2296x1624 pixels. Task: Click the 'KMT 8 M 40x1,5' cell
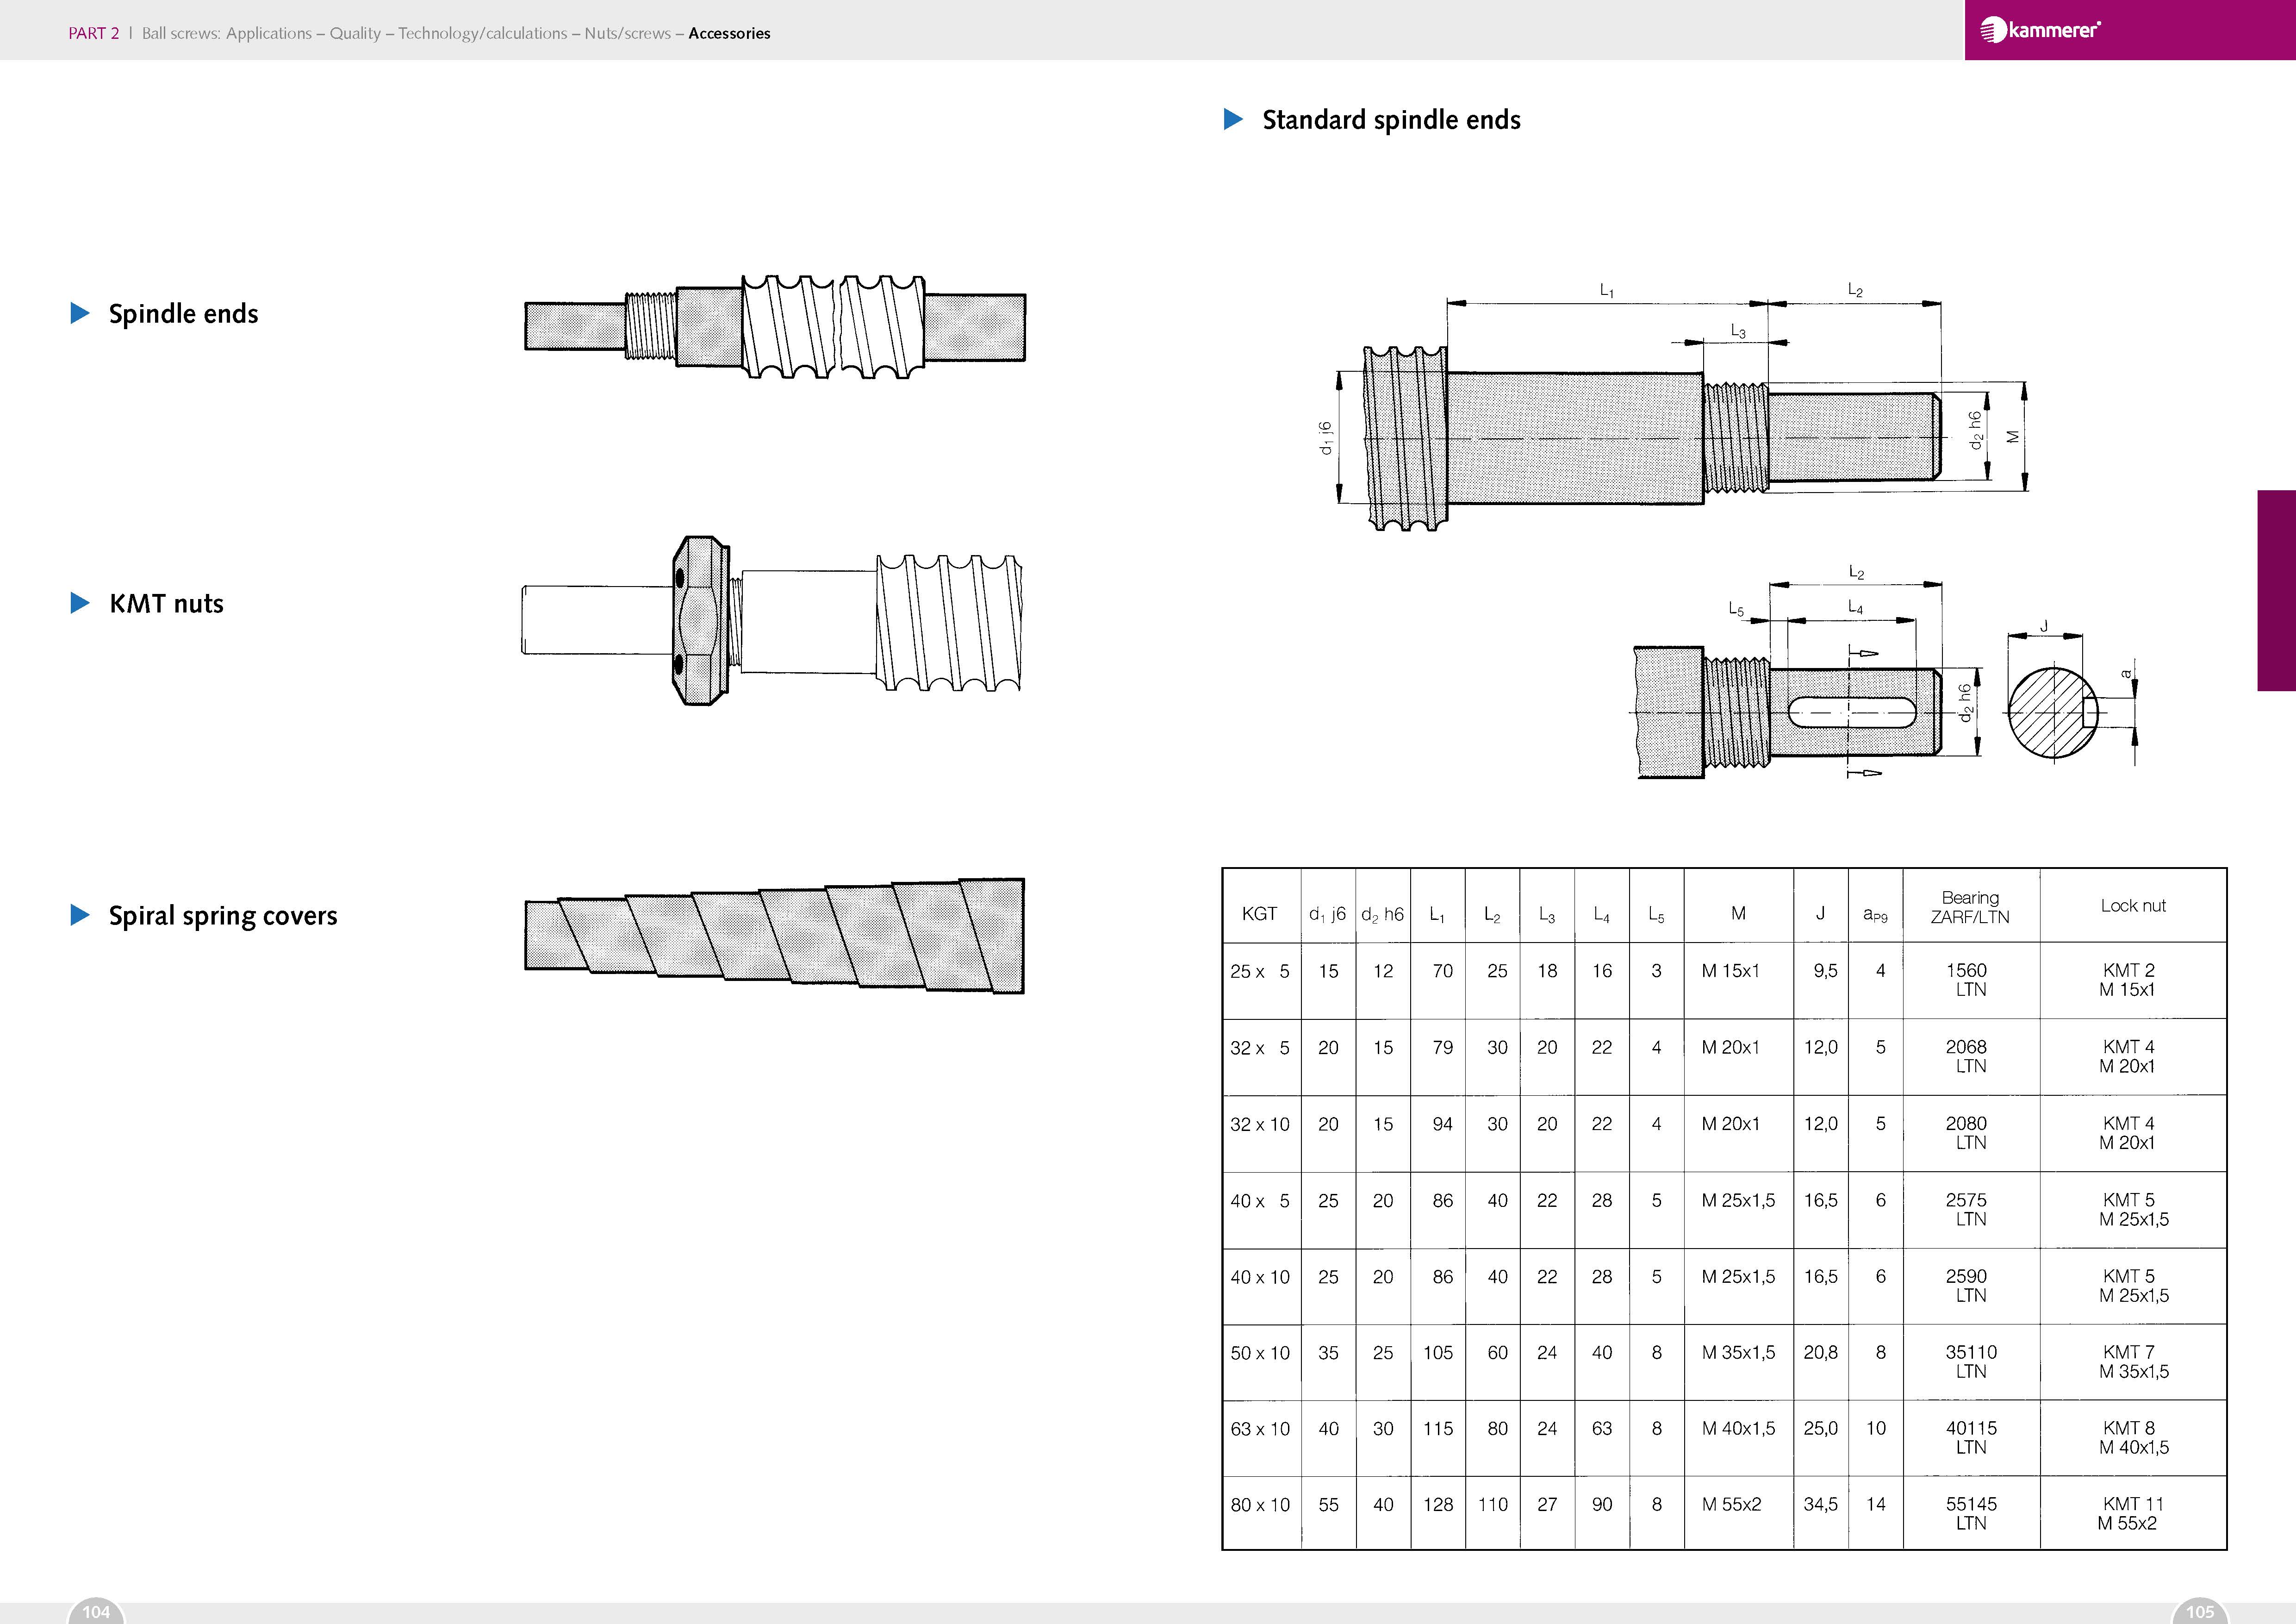(x=2134, y=1438)
